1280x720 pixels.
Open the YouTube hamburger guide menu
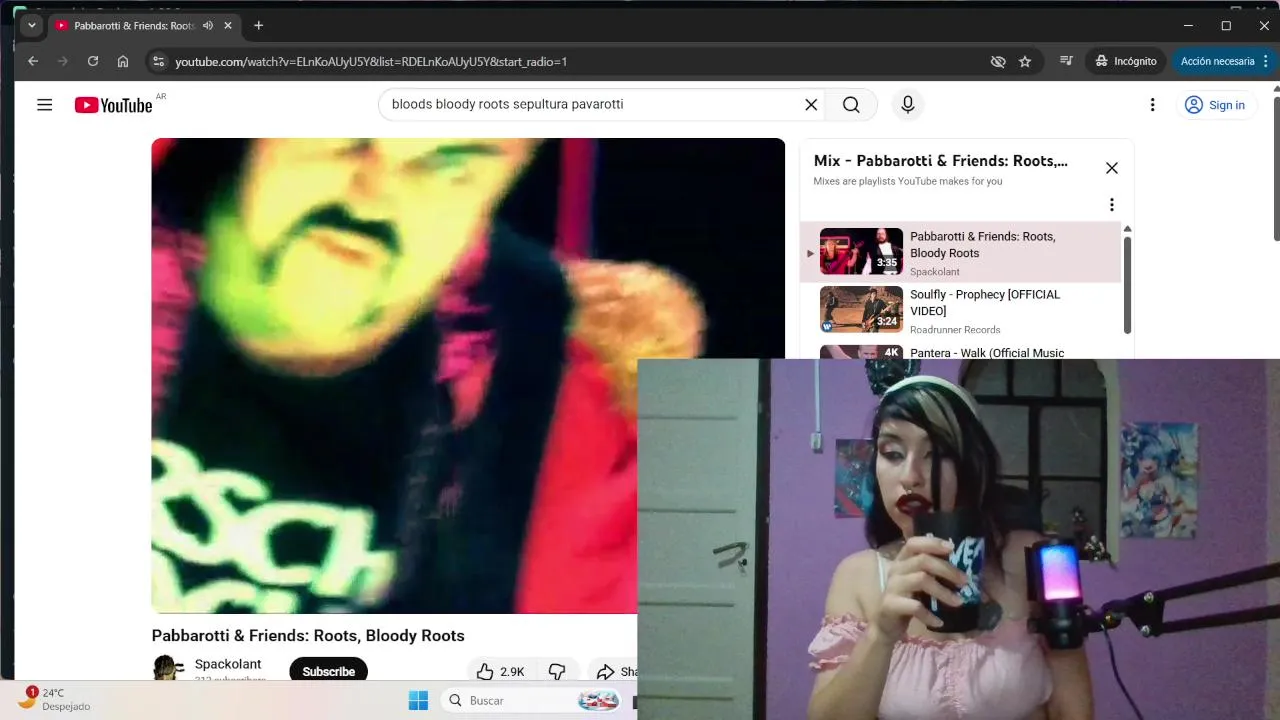(44, 105)
